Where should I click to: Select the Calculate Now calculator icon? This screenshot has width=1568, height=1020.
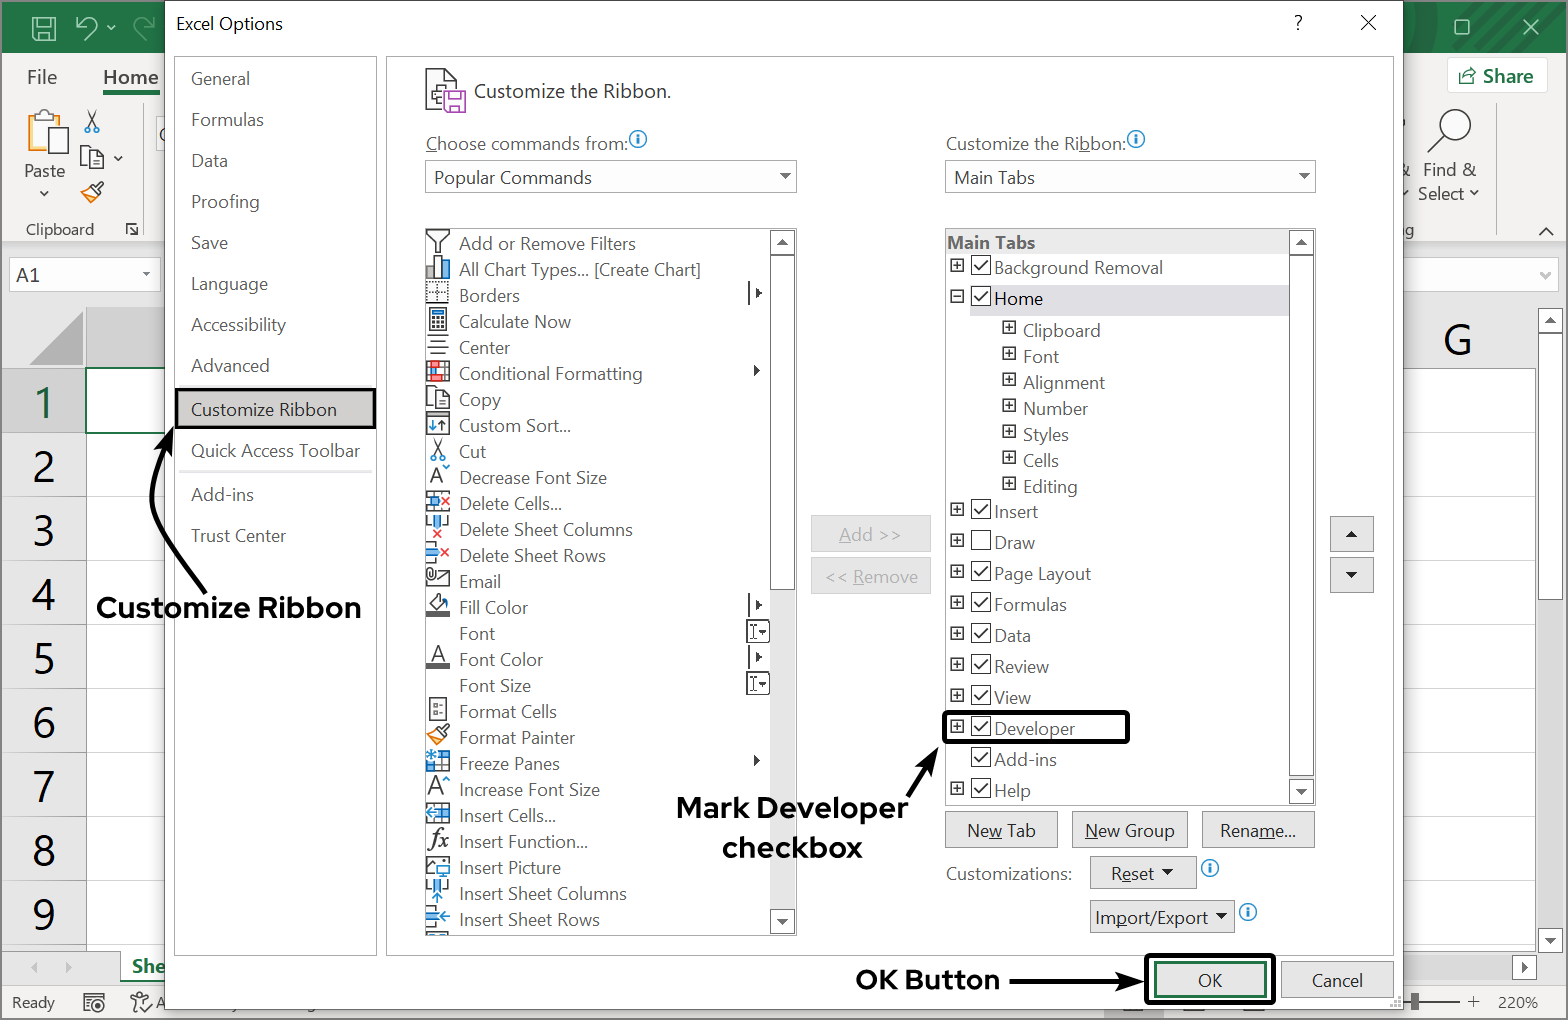[438, 320]
